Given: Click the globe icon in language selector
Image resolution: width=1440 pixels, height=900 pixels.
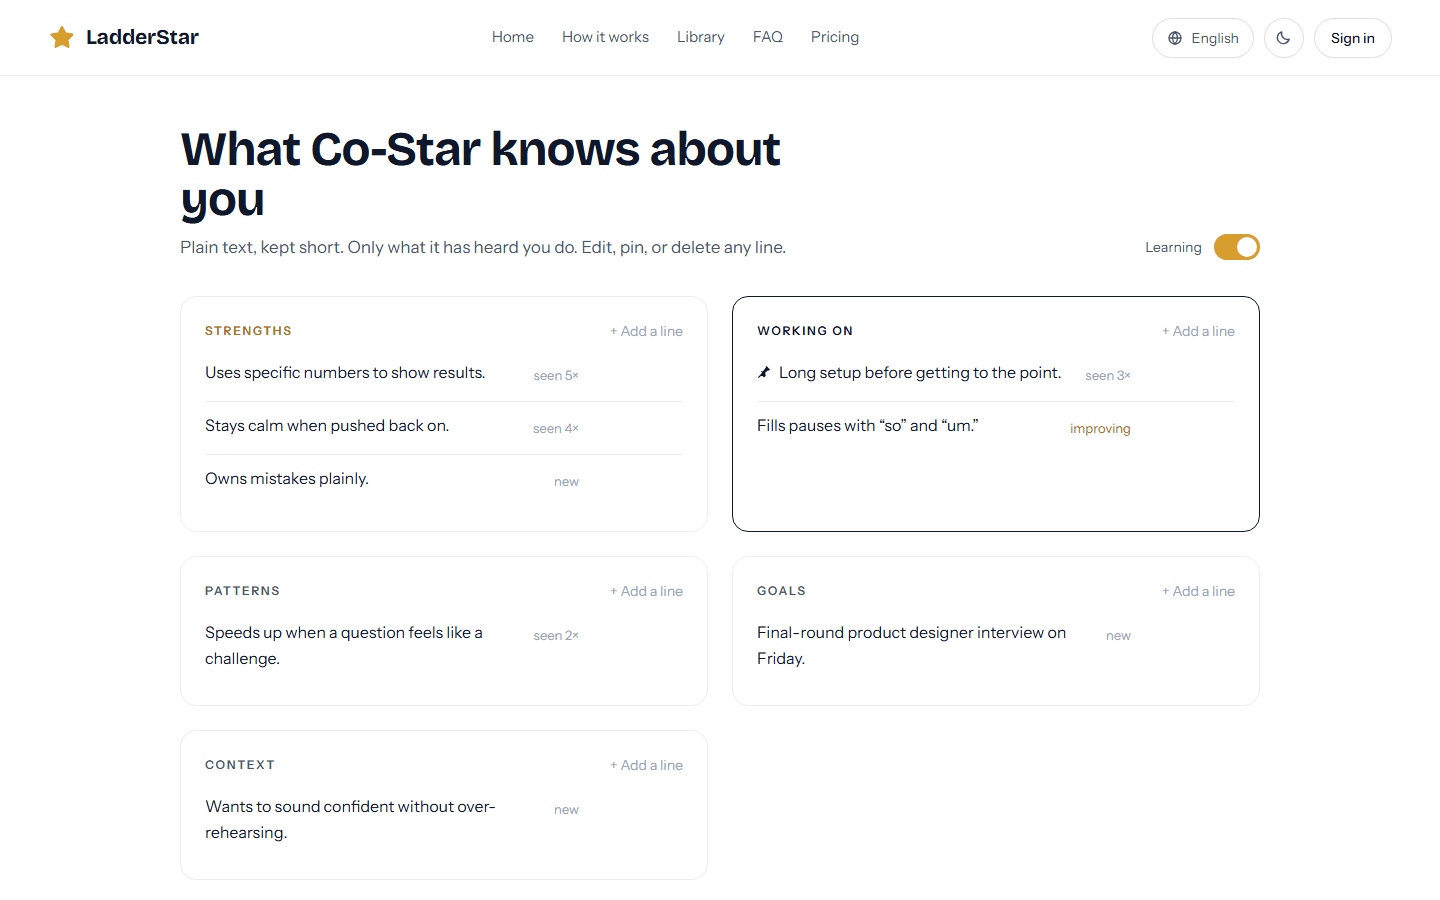Looking at the screenshot, I should (1175, 38).
